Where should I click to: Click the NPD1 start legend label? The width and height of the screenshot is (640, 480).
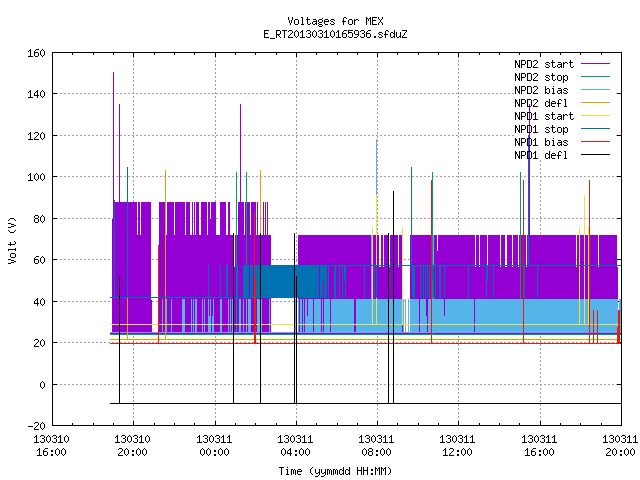[x=544, y=116]
